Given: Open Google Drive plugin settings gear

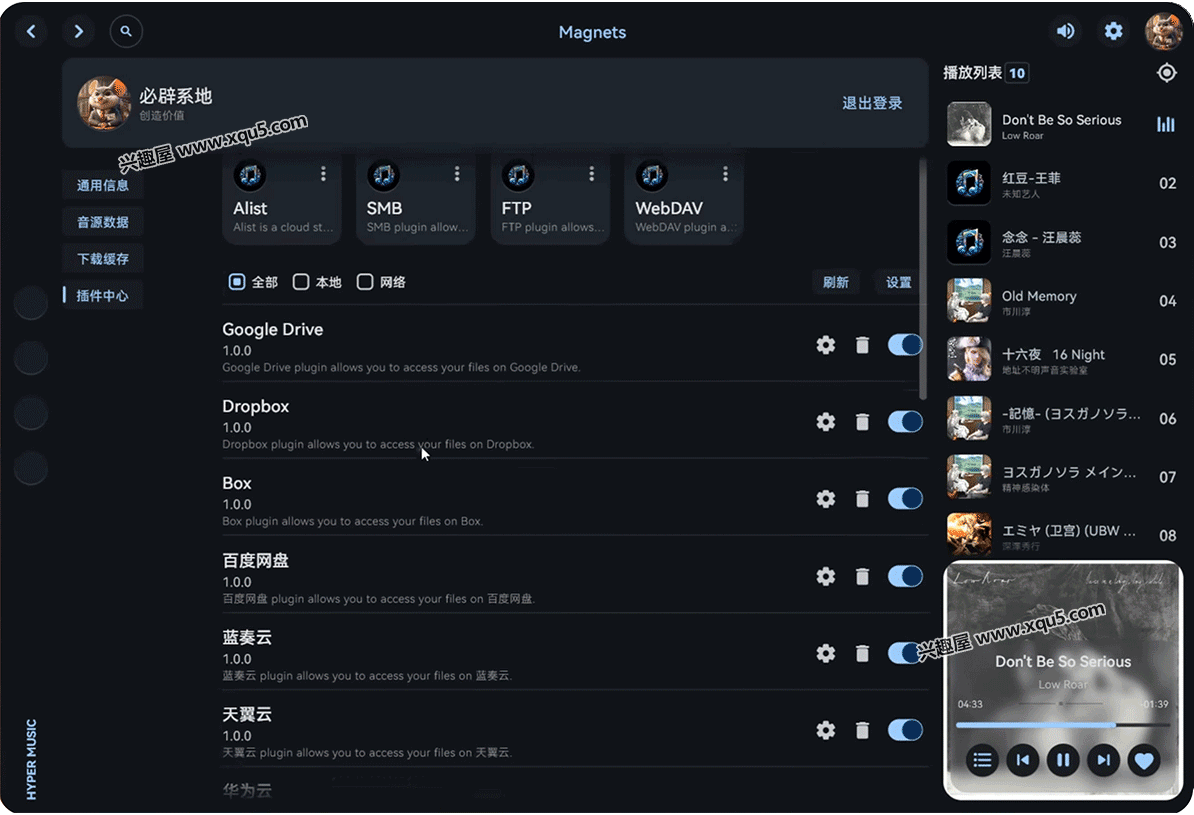Looking at the screenshot, I should point(825,345).
